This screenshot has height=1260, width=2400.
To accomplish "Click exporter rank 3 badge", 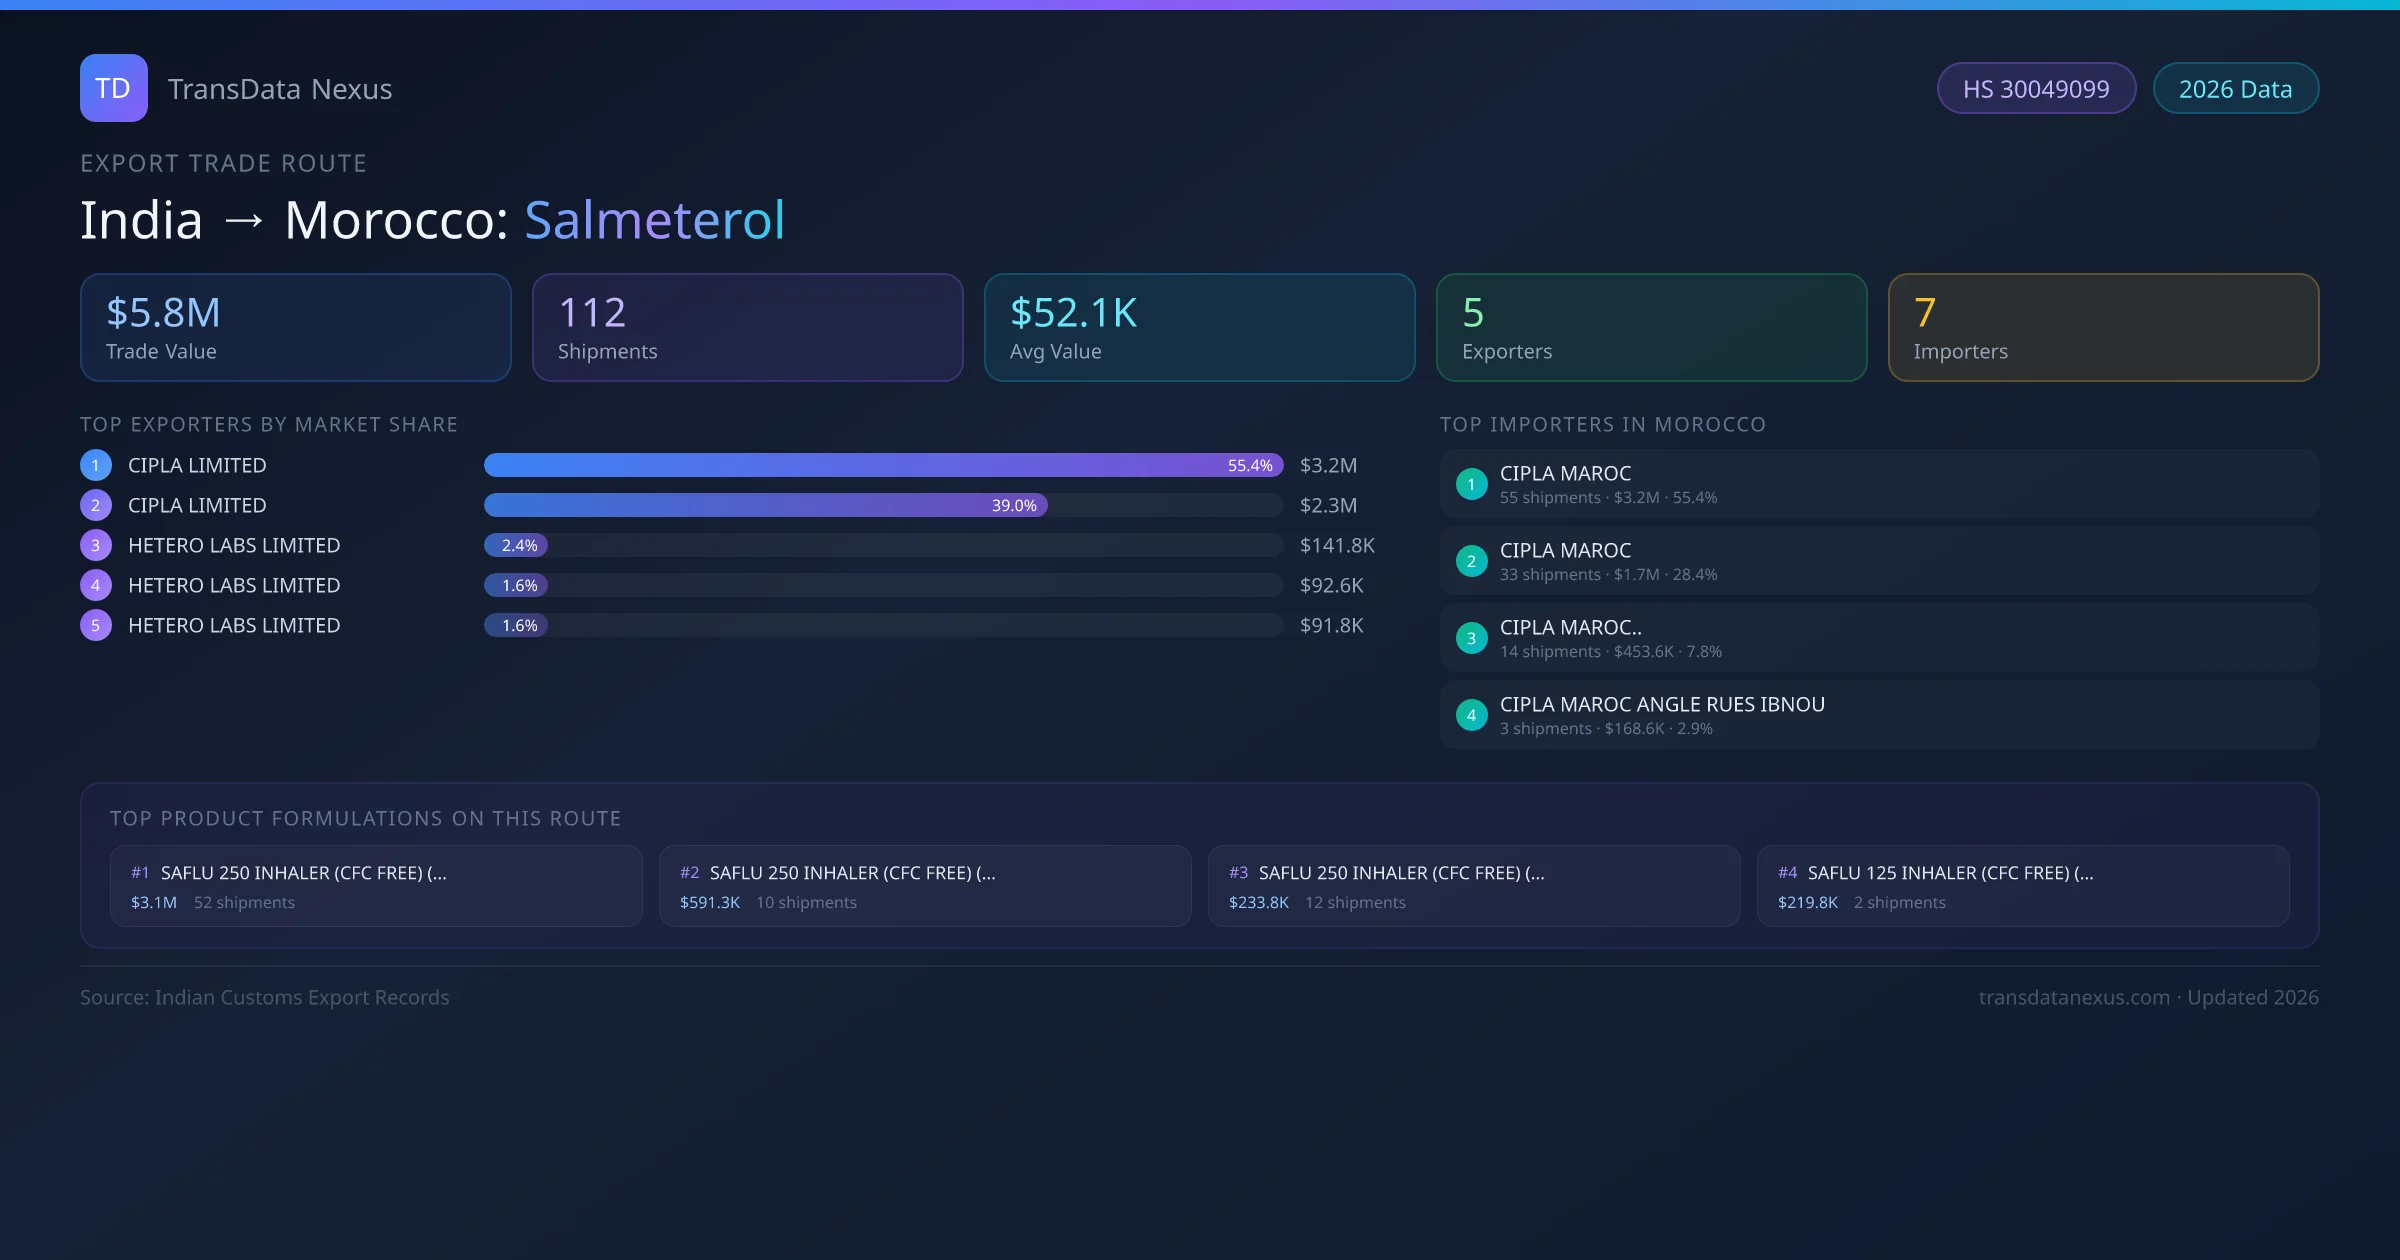I will click(x=96, y=545).
